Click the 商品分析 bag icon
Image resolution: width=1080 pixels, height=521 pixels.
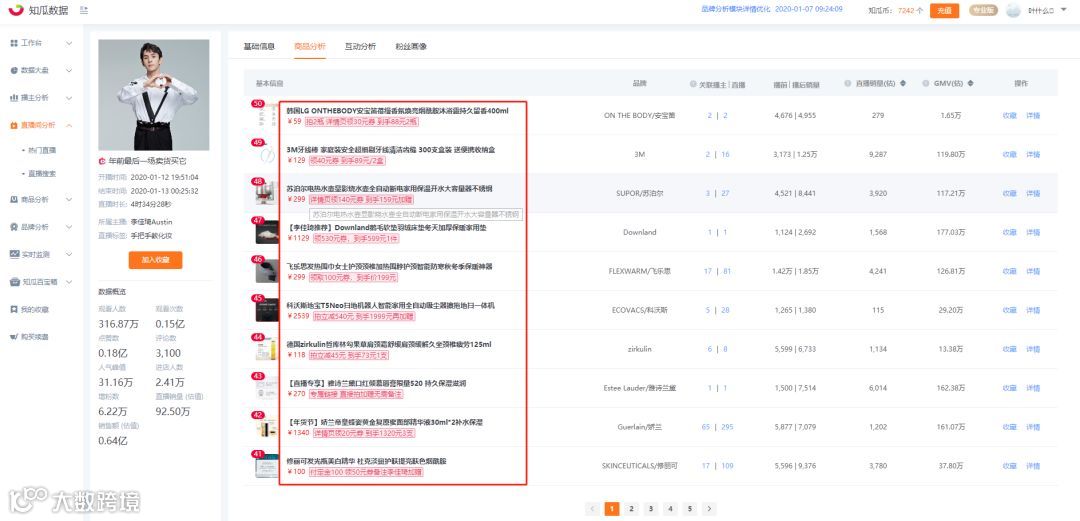point(14,199)
